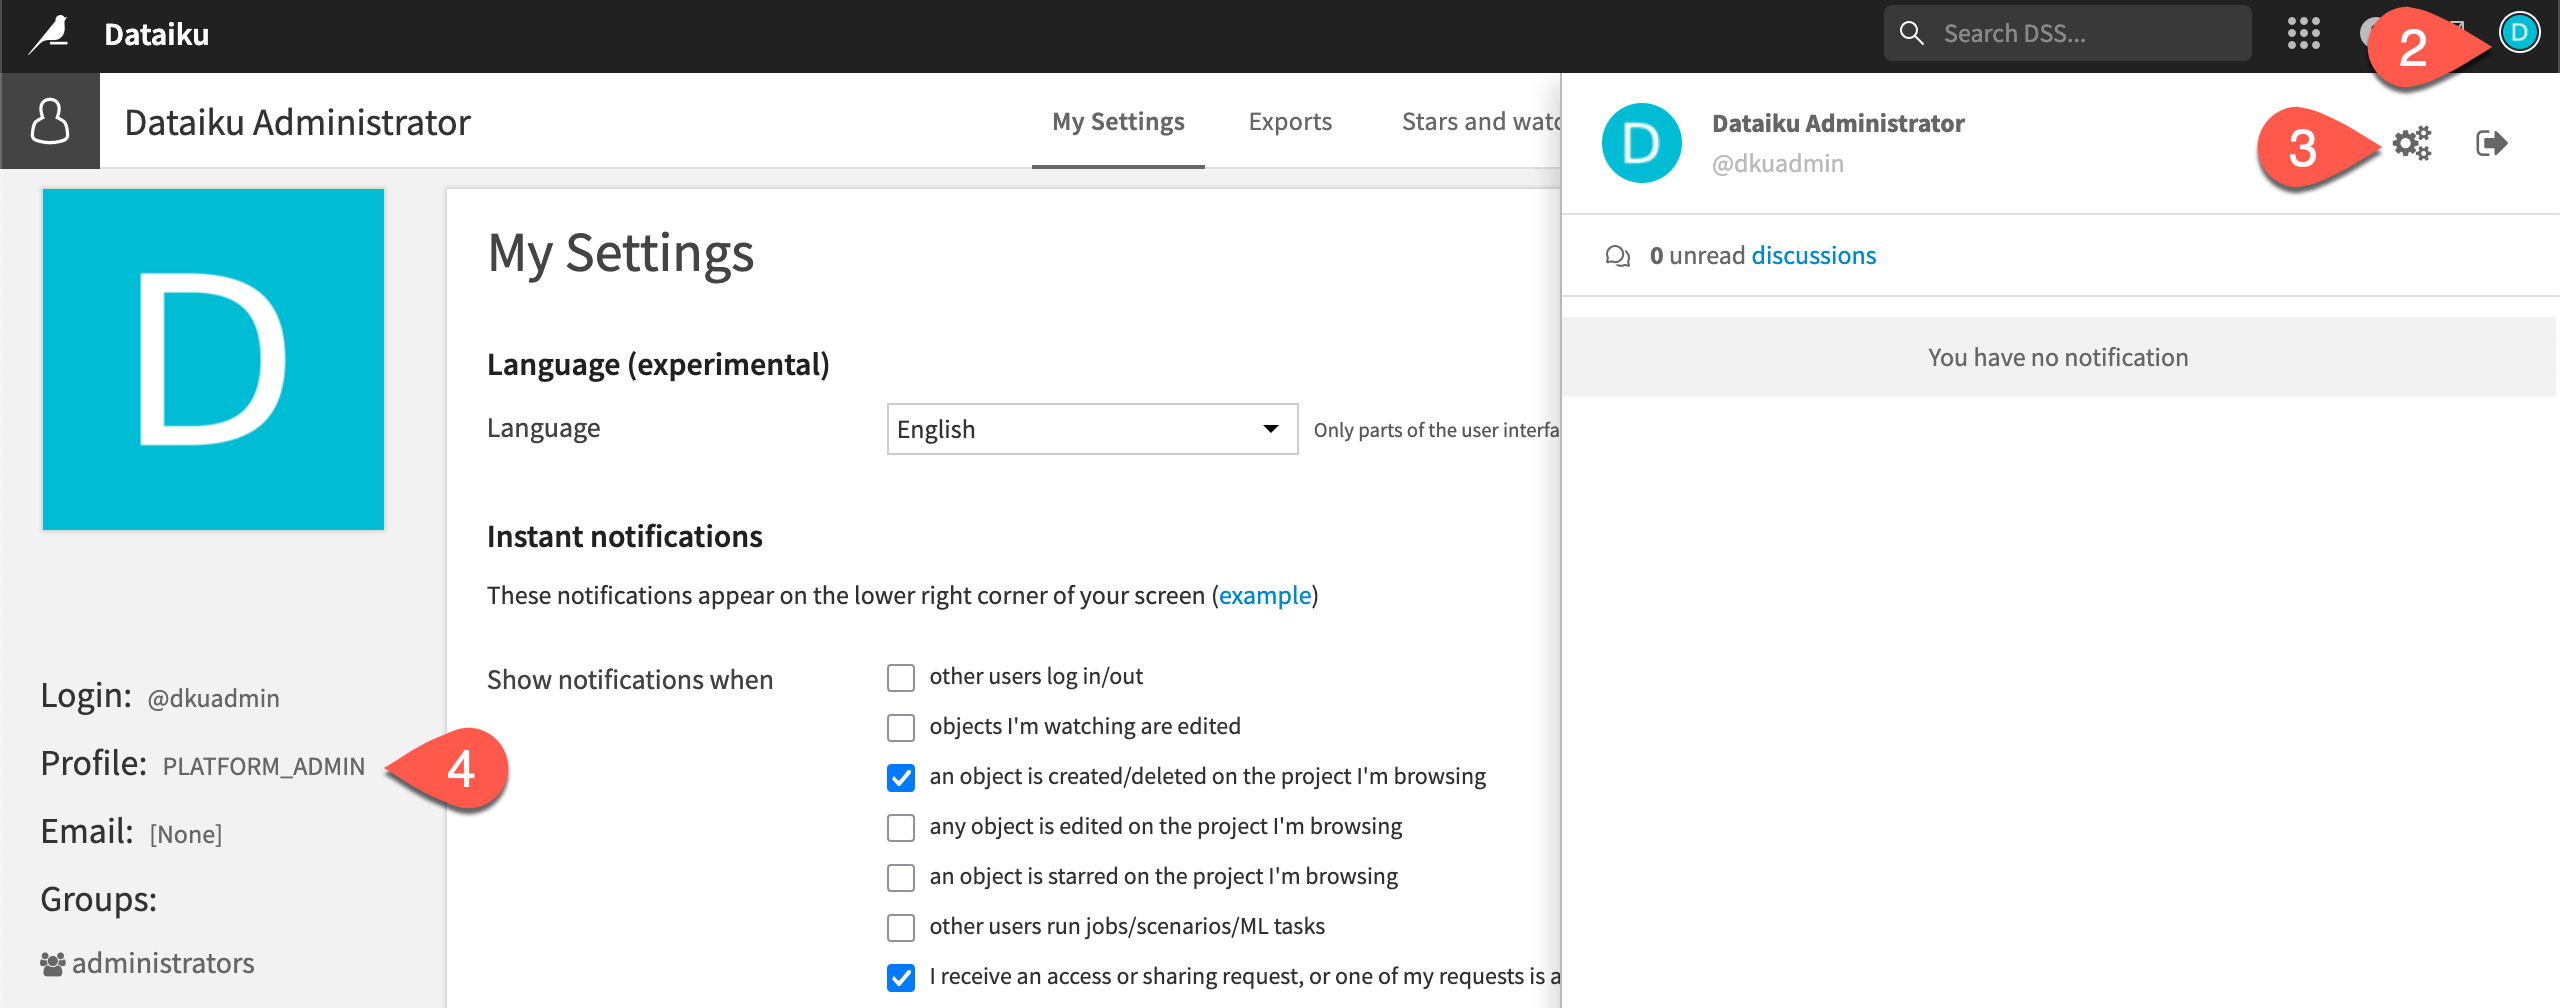Open the Stars and watches tab
This screenshot has height=1008, width=2560.
tap(1480, 122)
